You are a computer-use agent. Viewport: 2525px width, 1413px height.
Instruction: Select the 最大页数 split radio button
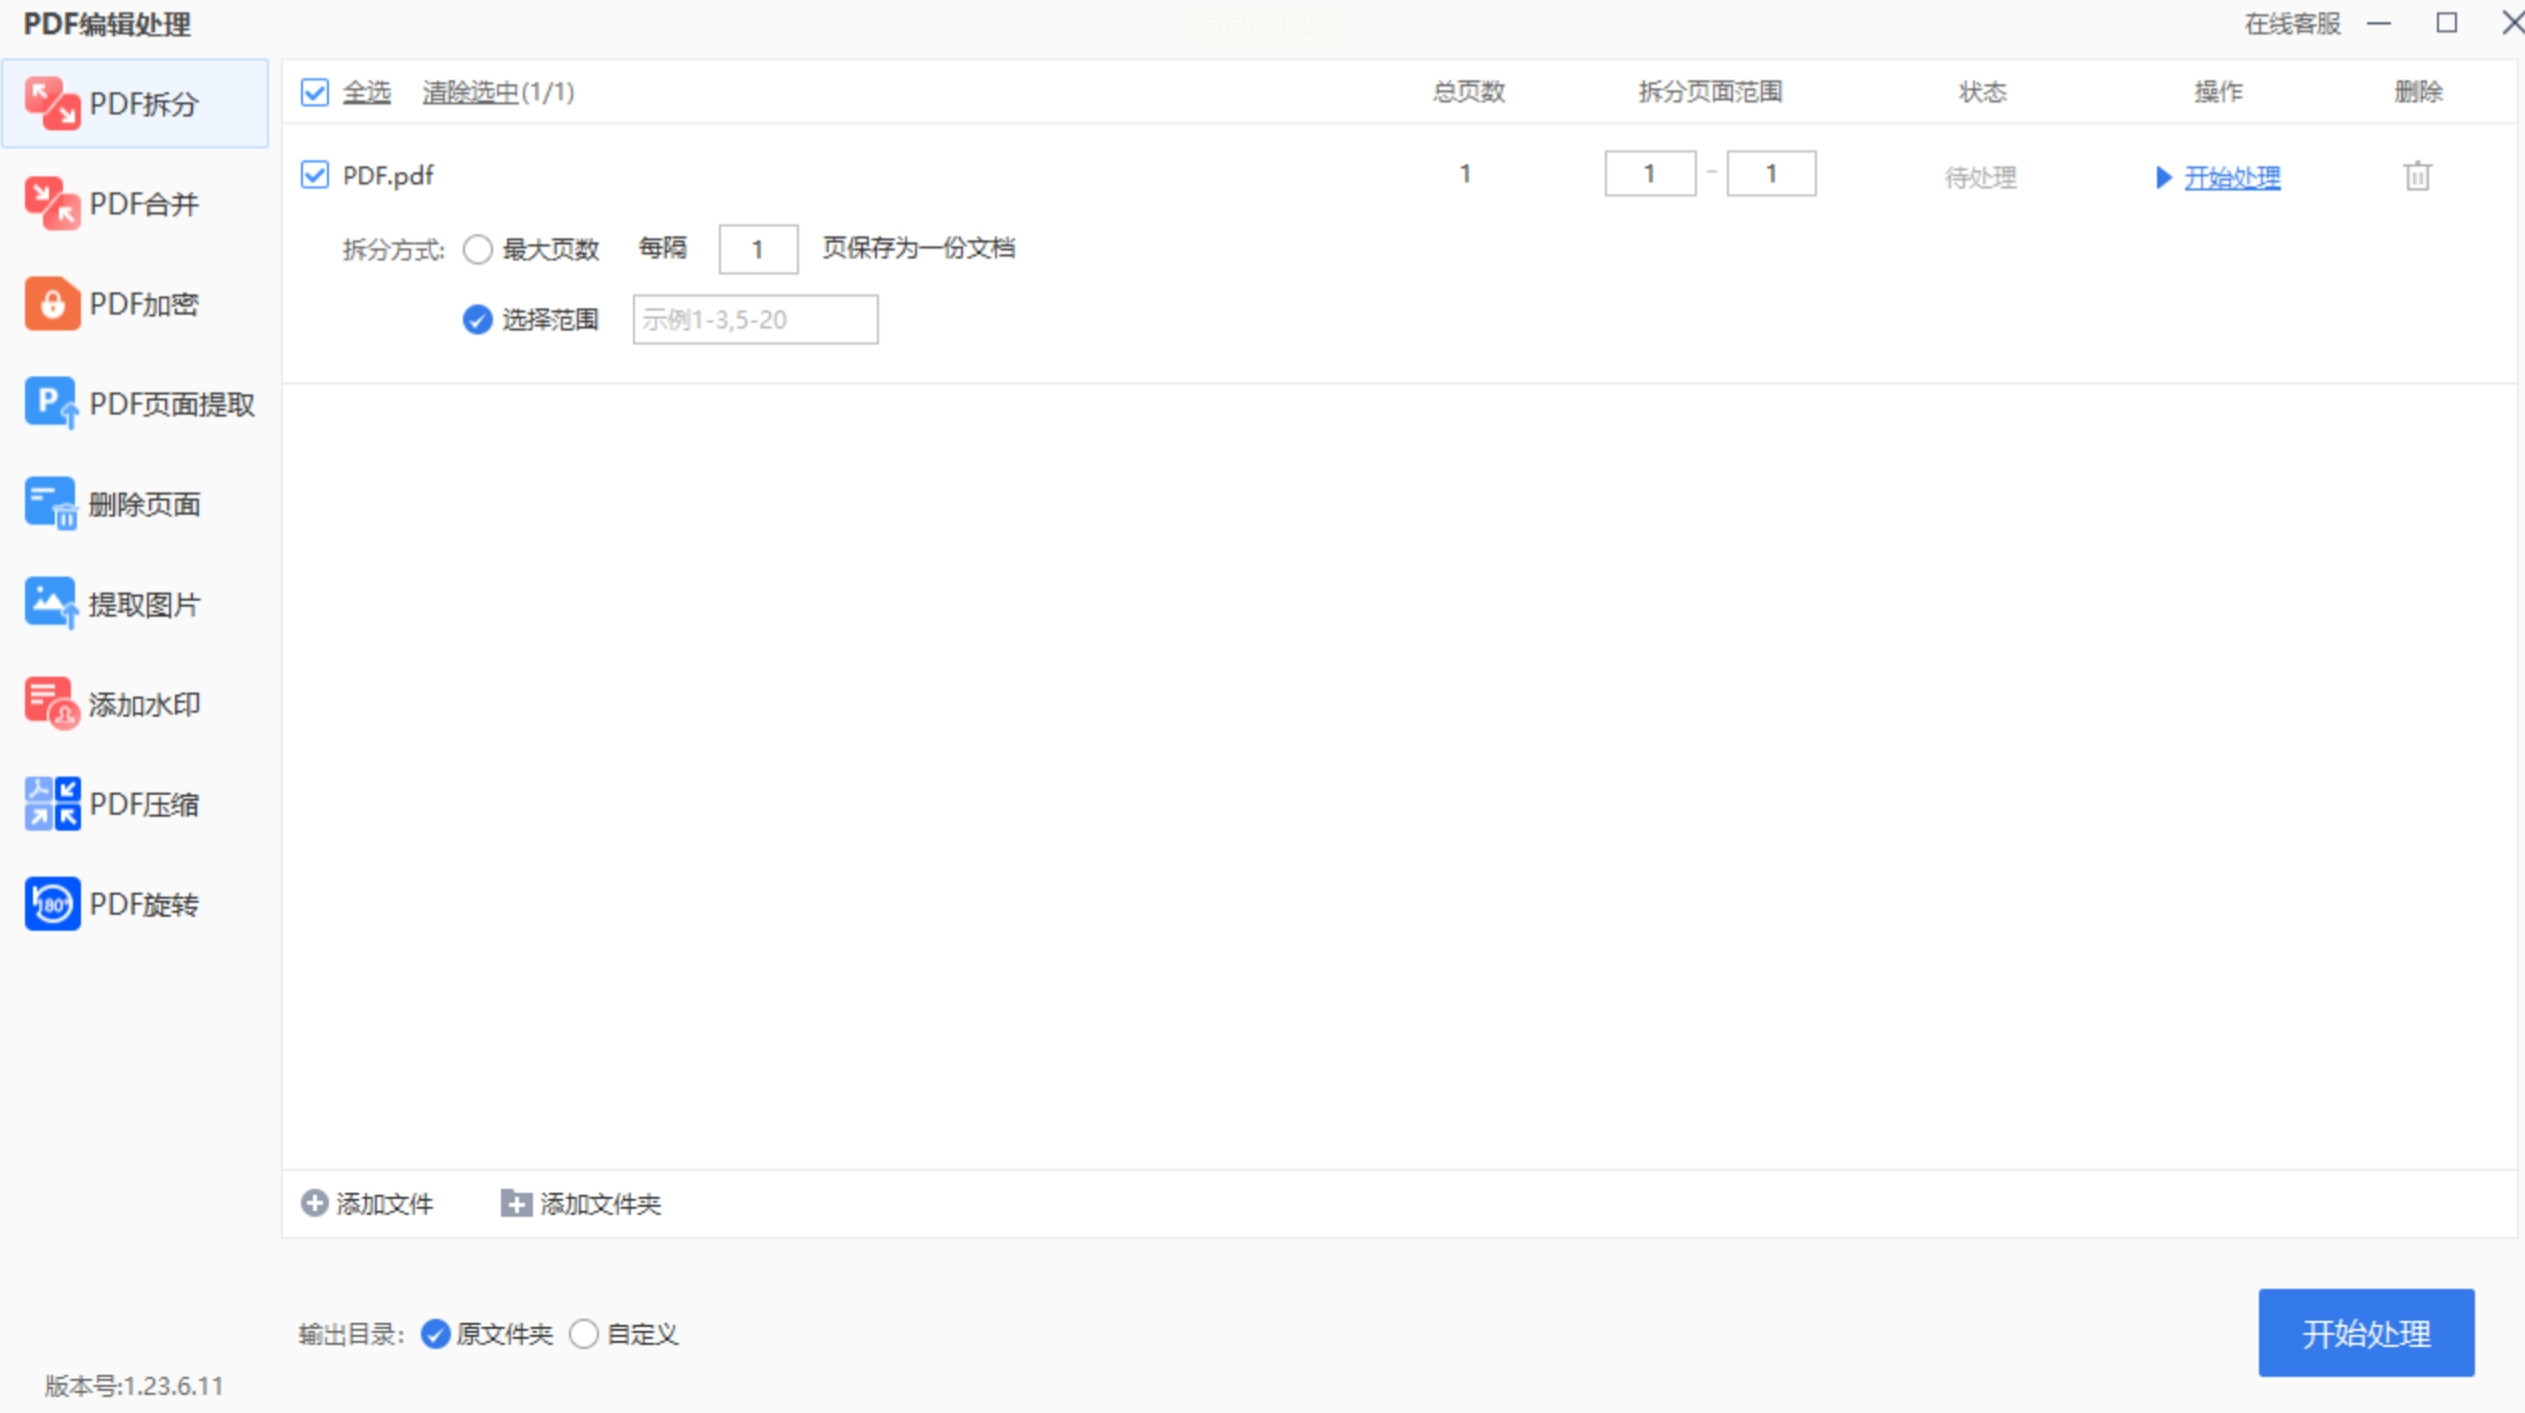478,249
